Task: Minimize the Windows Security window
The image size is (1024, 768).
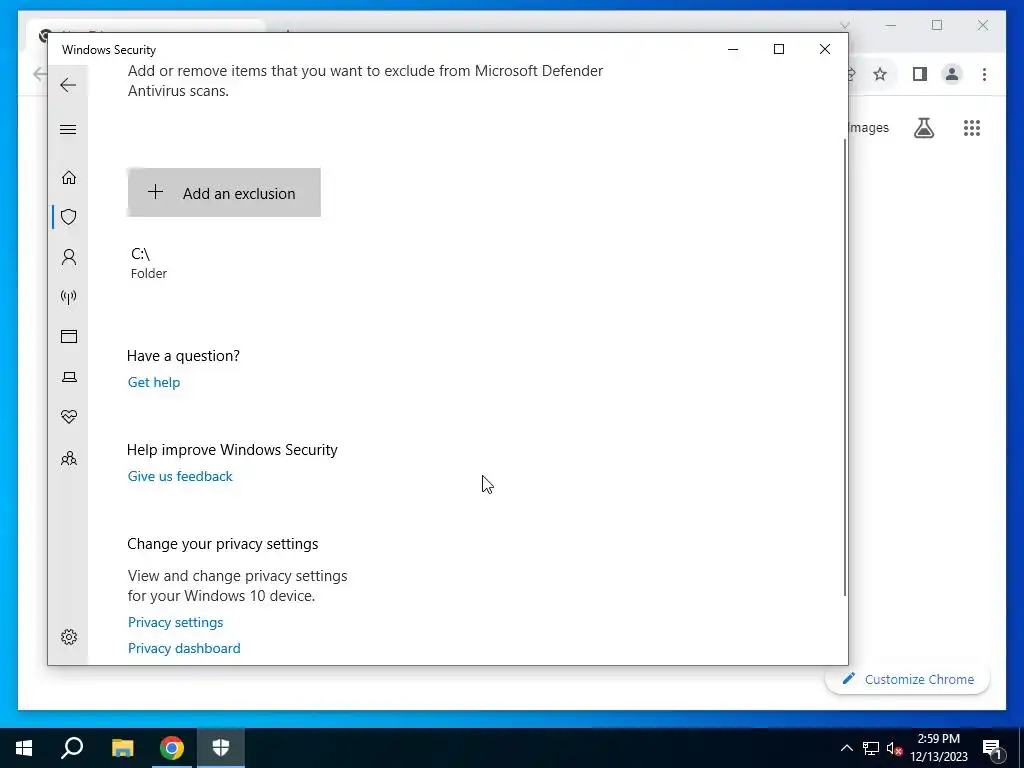Action: pos(733,49)
